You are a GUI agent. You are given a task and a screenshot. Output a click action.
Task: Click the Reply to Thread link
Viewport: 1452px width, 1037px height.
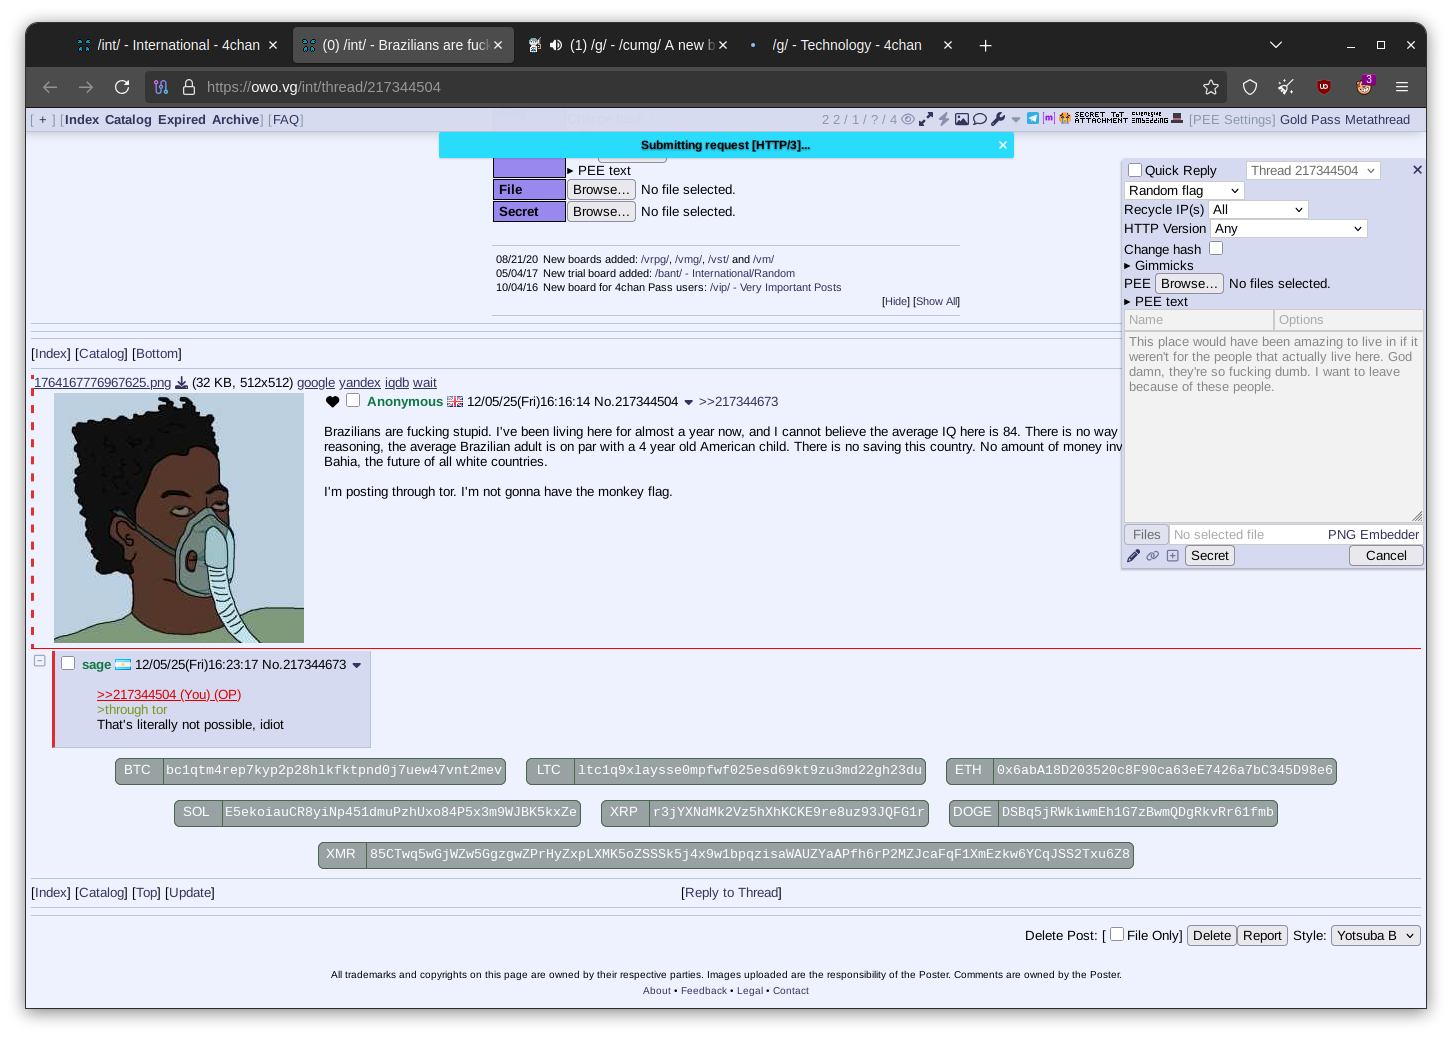click(x=731, y=893)
